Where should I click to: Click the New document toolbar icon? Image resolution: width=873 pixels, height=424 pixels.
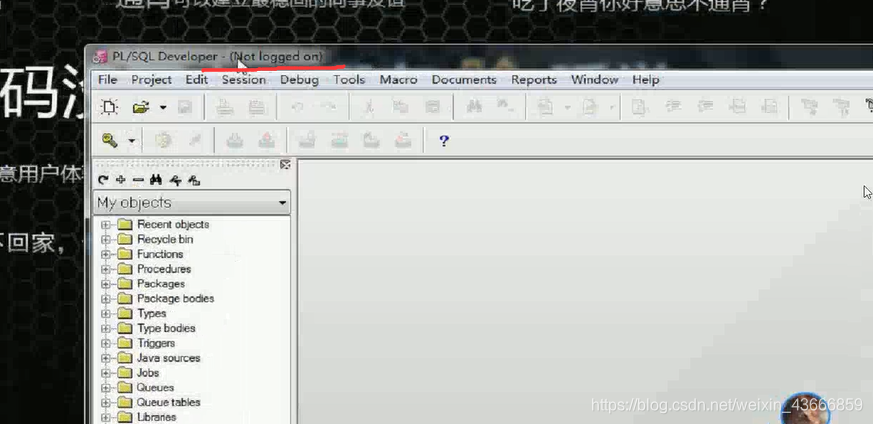[110, 107]
